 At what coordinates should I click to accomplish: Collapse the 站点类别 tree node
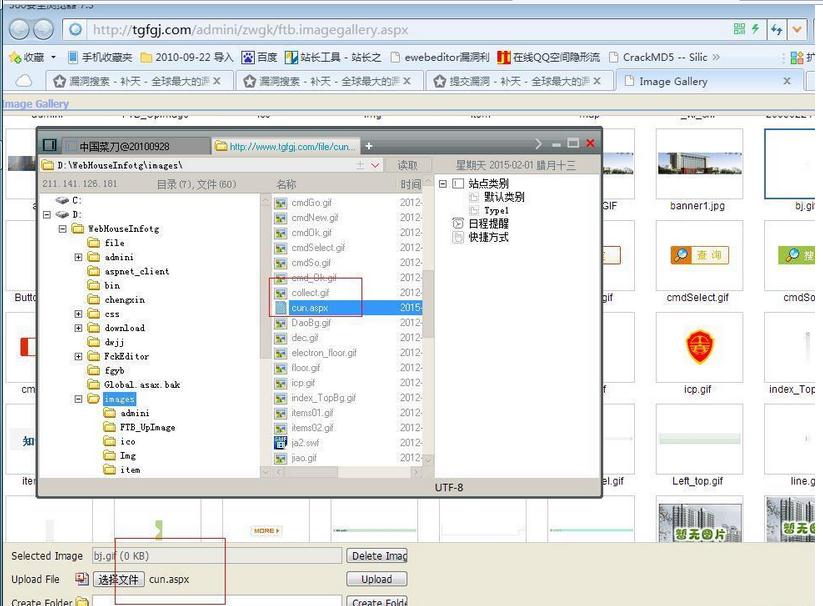442,184
